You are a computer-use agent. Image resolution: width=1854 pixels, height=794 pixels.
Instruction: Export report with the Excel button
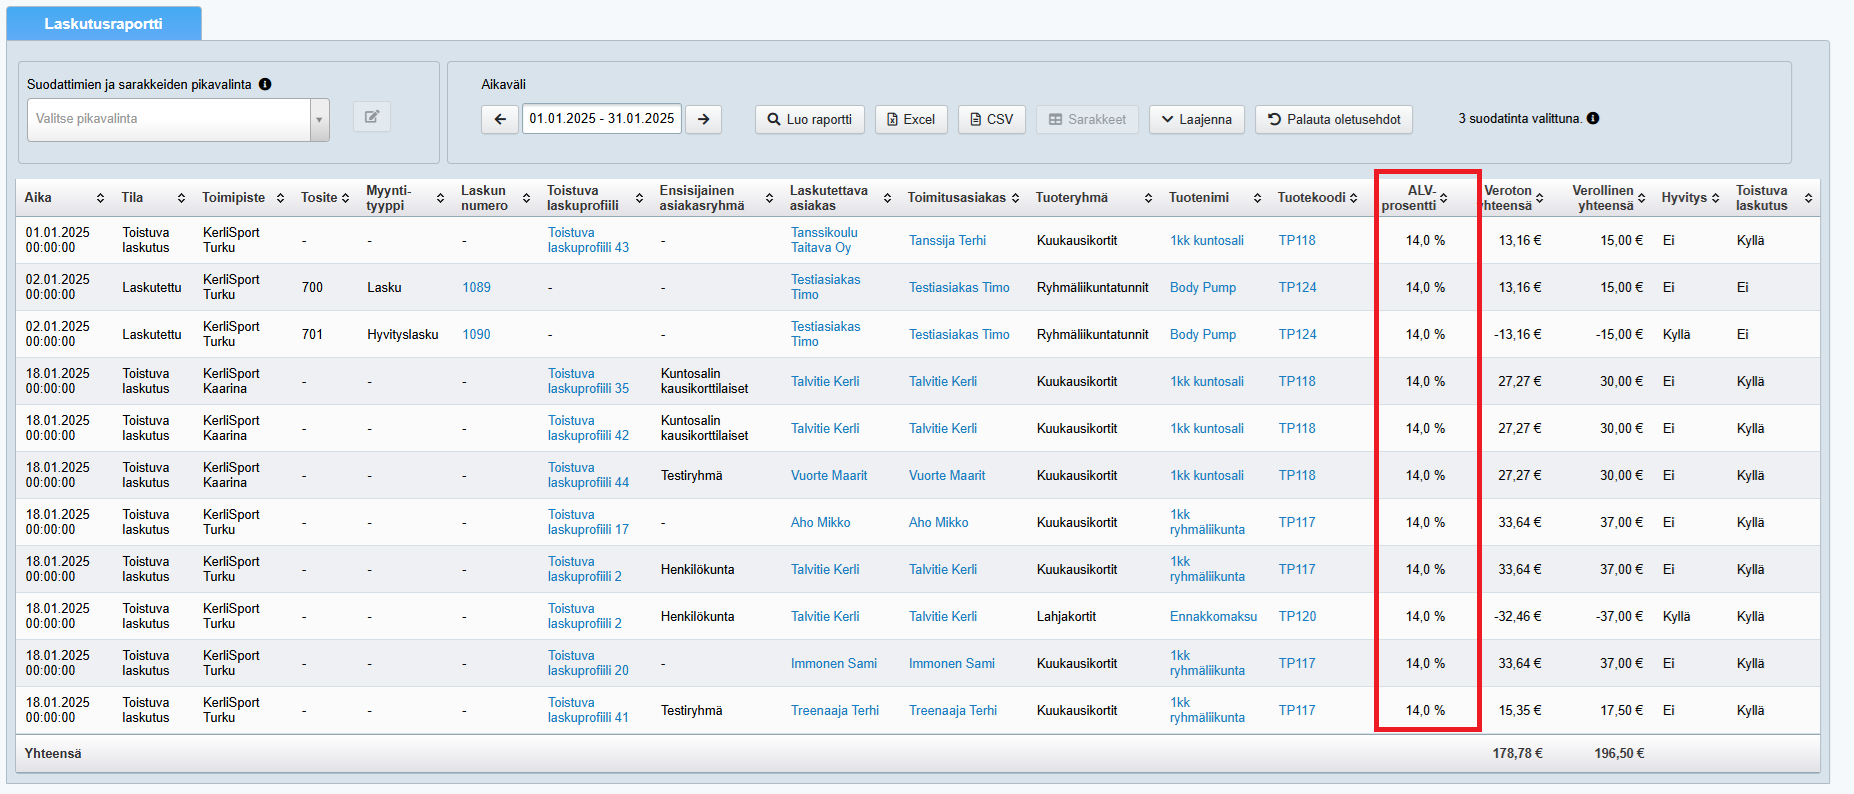(910, 119)
